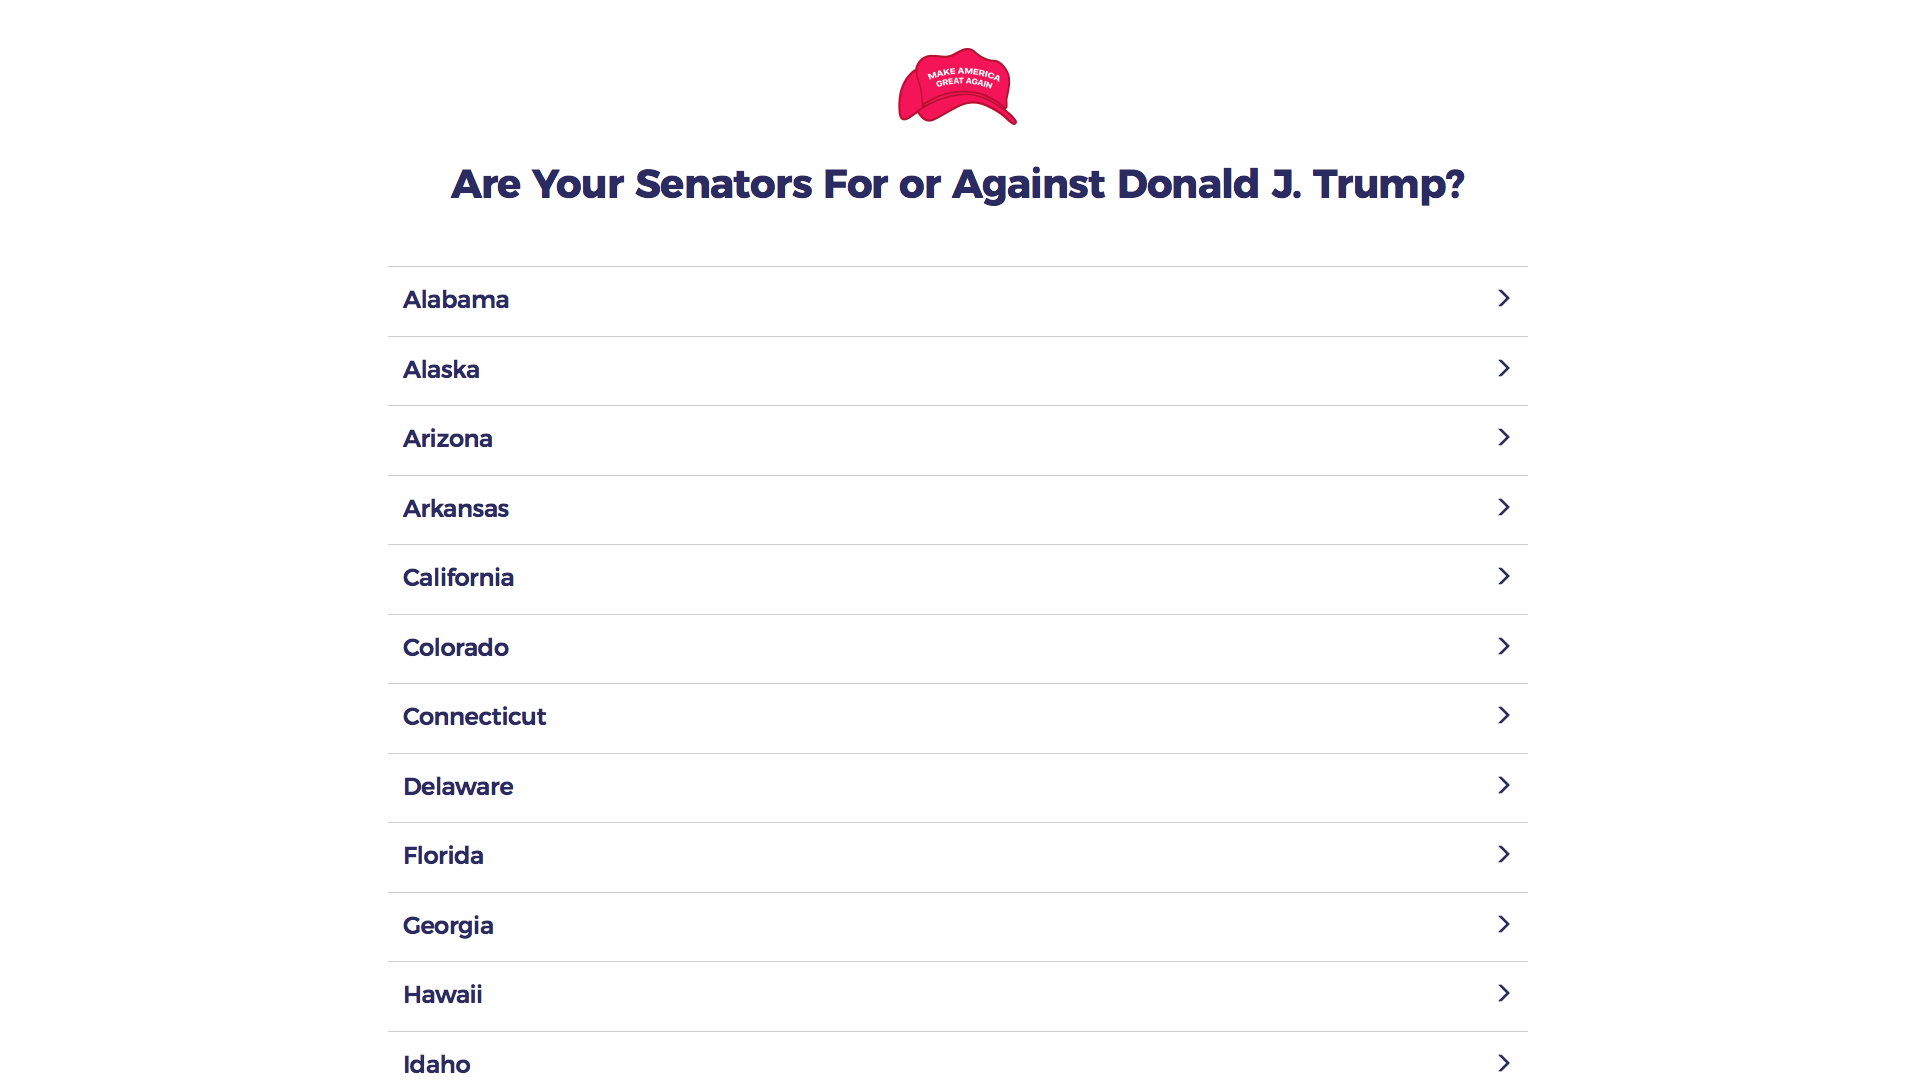
Task: Click the Colorado row arrow icon
Action: tap(1503, 646)
